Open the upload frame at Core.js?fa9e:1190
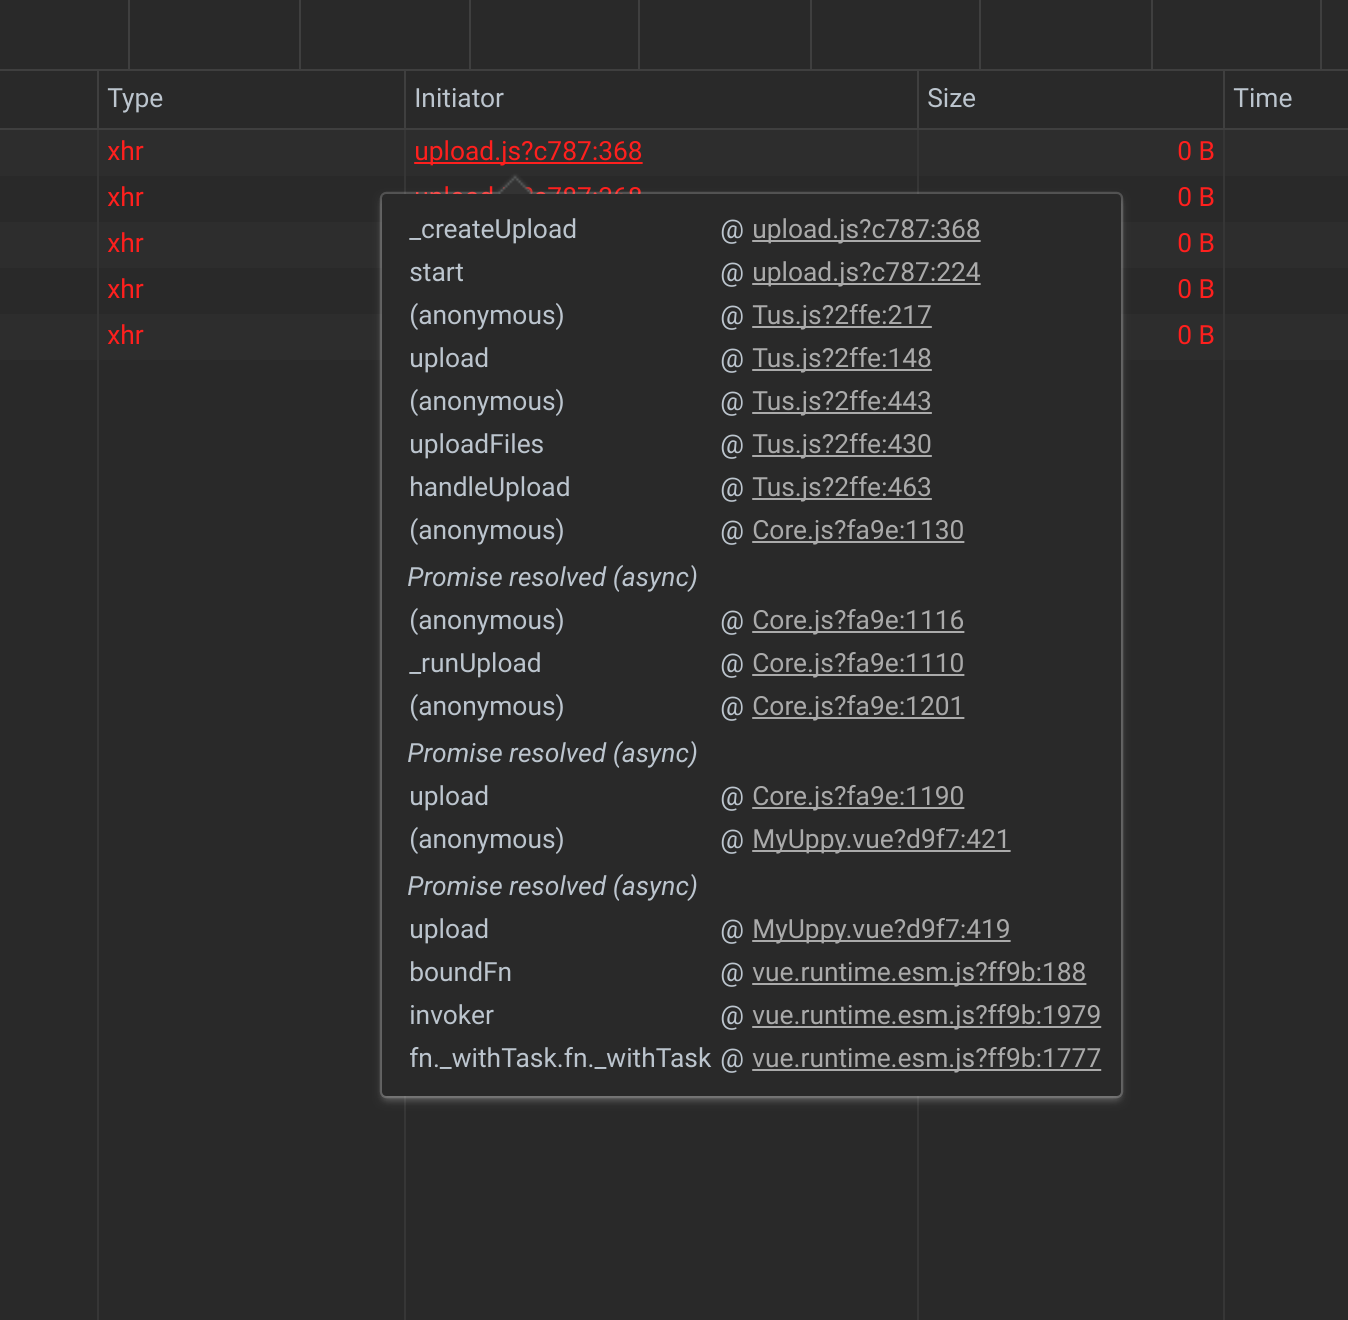The image size is (1348, 1320). (x=857, y=796)
